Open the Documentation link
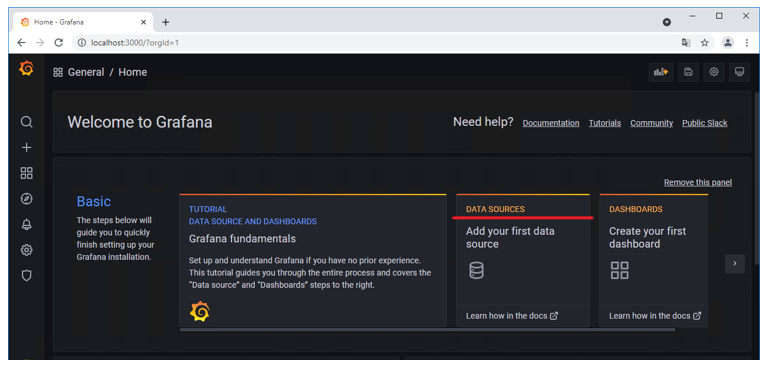771x372 pixels. [551, 123]
